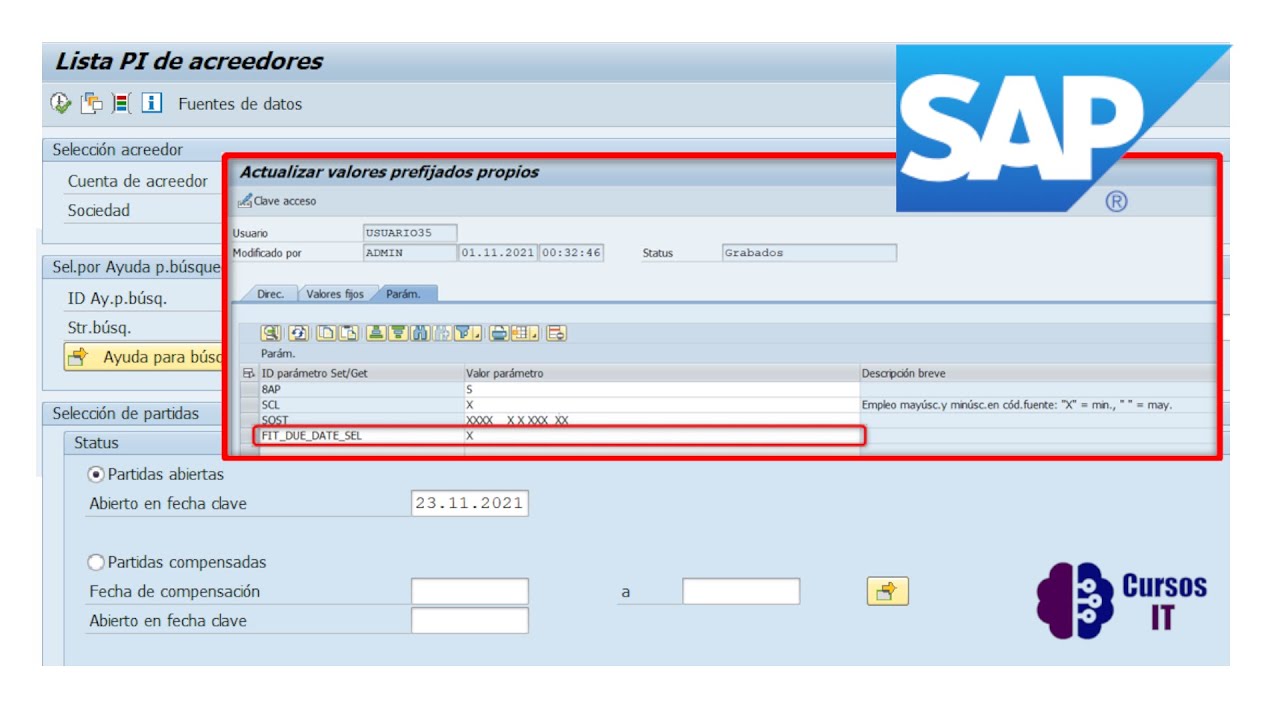This screenshot has width=1280, height=720.
Task: Click the Fecha de compensación 'a' field
Action: pyautogui.click(x=741, y=591)
